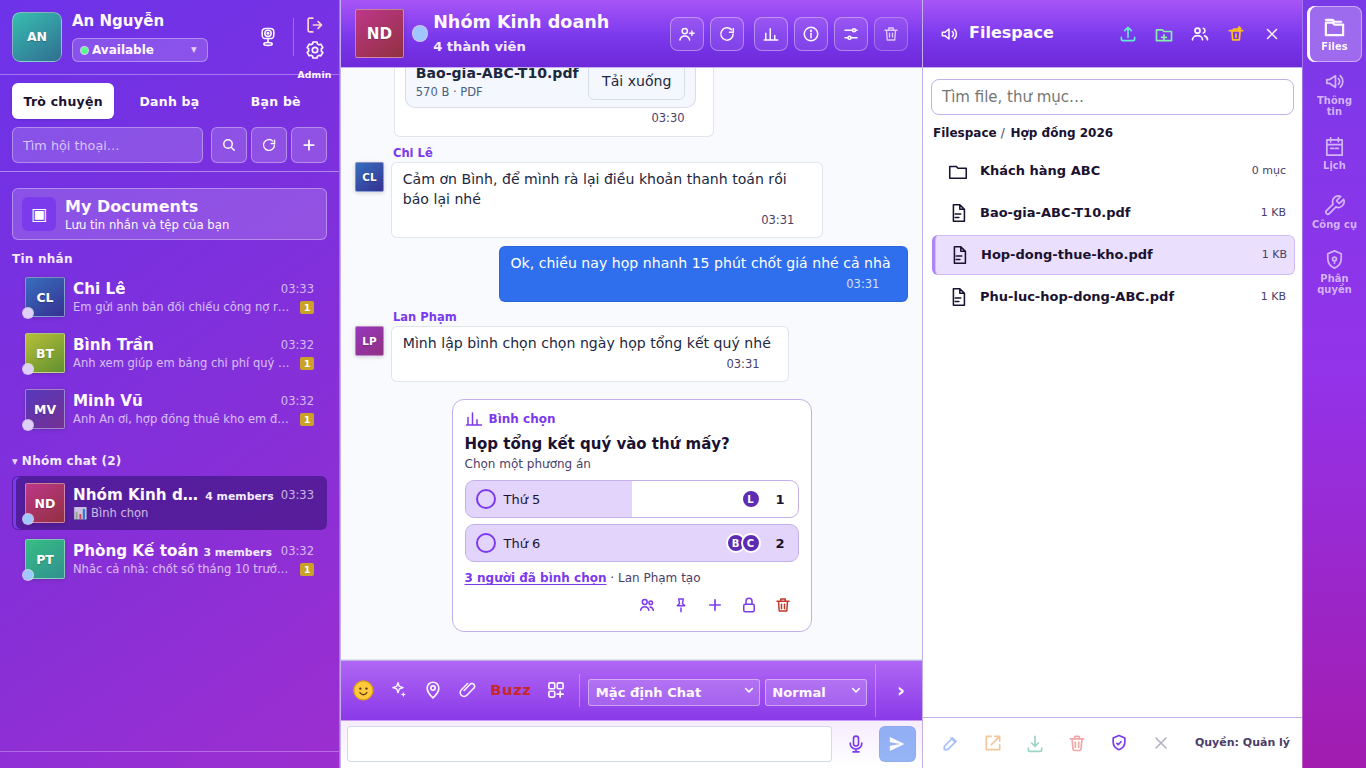The height and width of the screenshot is (768, 1366).
Task: Click Filespace root in breadcrumb
Action: pyautogui.click(x=964, y=133)
